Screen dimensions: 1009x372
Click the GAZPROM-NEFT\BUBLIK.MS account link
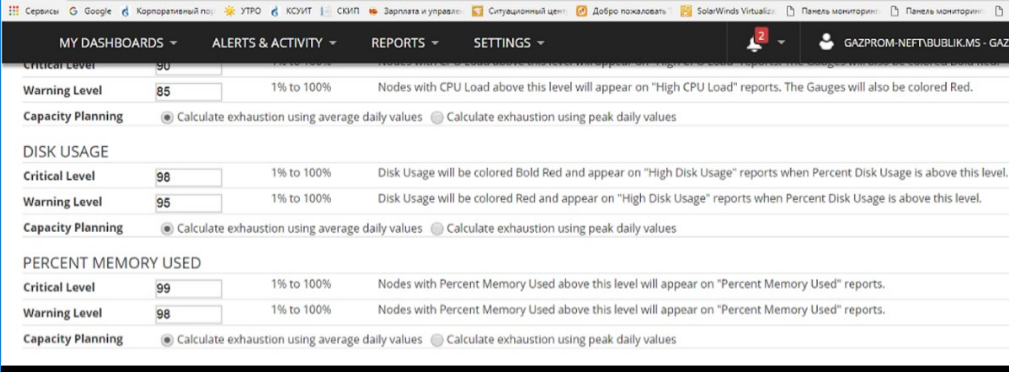[x=925, y=43]
